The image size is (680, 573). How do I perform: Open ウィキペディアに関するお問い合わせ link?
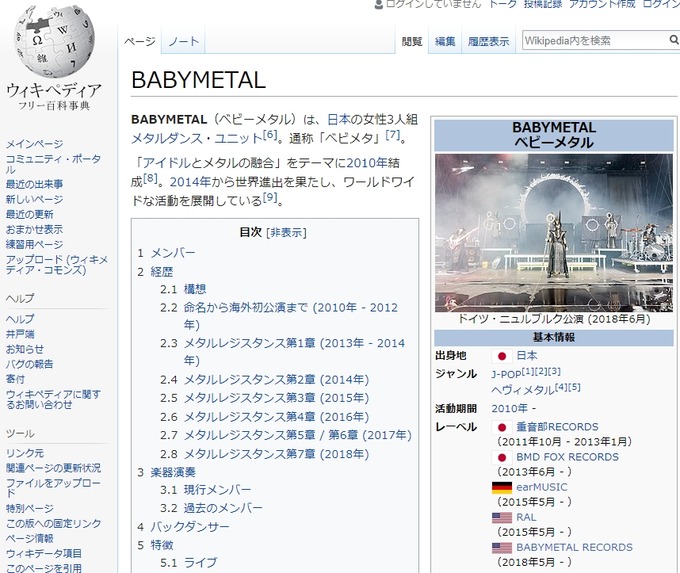53,399
